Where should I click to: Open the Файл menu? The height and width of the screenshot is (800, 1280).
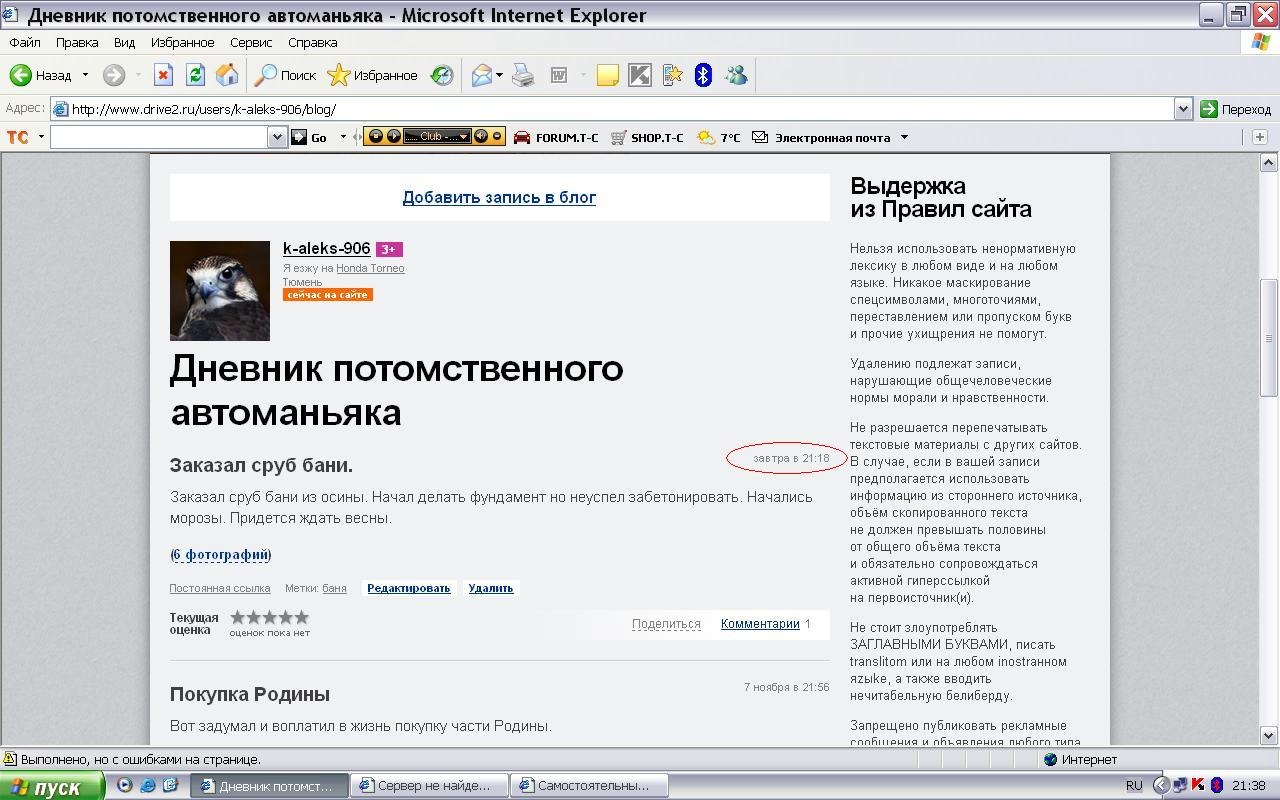(25, 43)
